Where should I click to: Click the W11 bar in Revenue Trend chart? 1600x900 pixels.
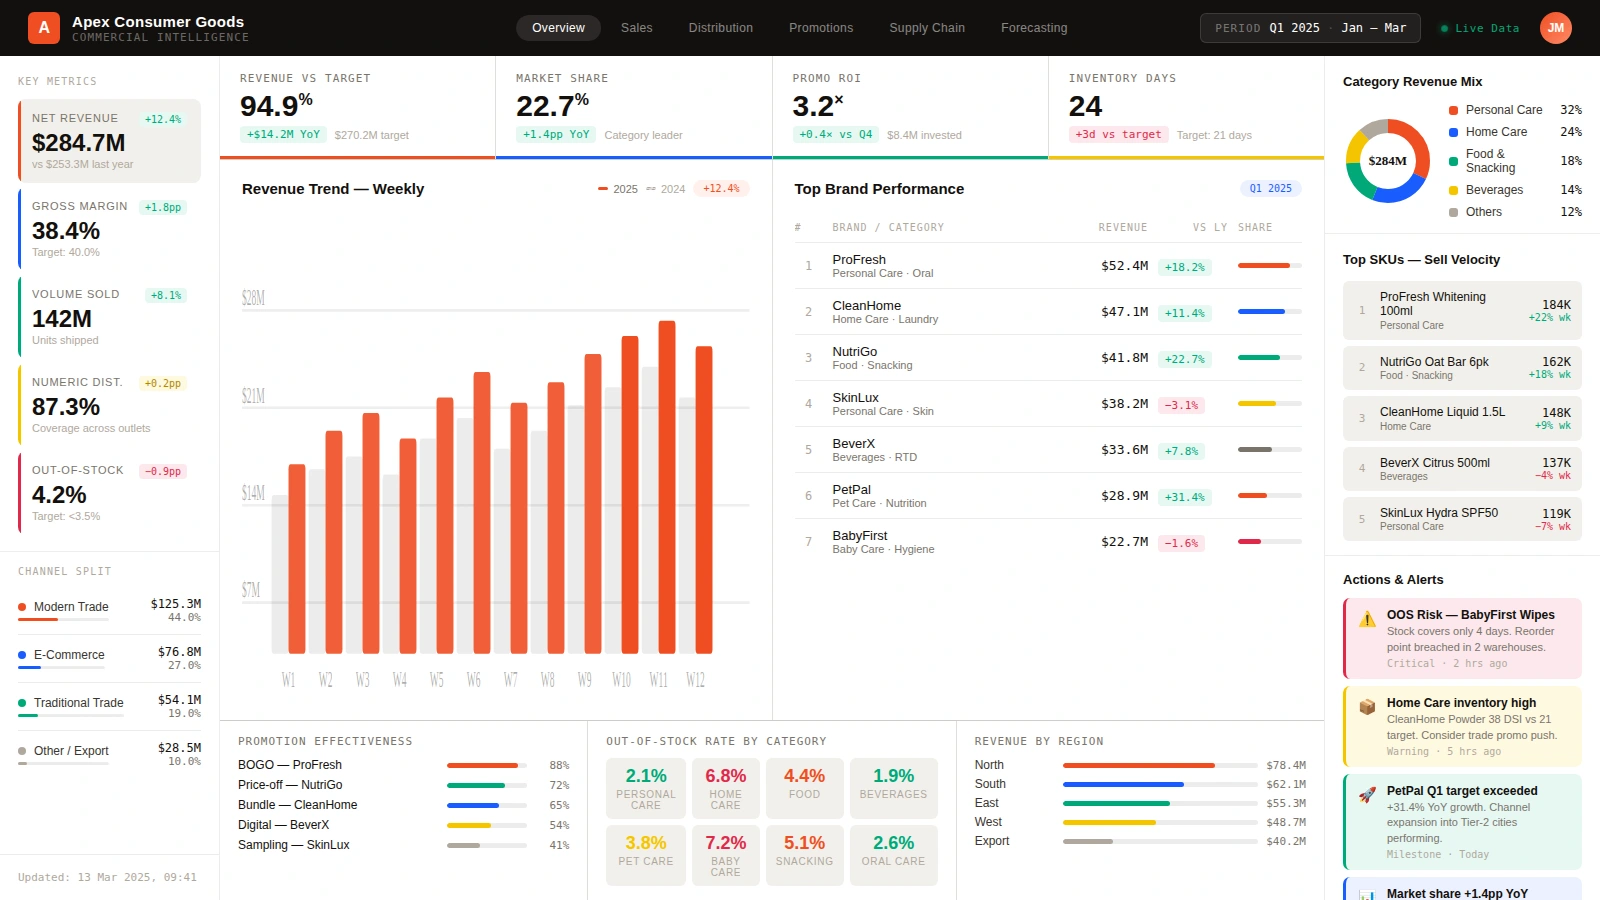pyautogui.click(x=659, y=490)
